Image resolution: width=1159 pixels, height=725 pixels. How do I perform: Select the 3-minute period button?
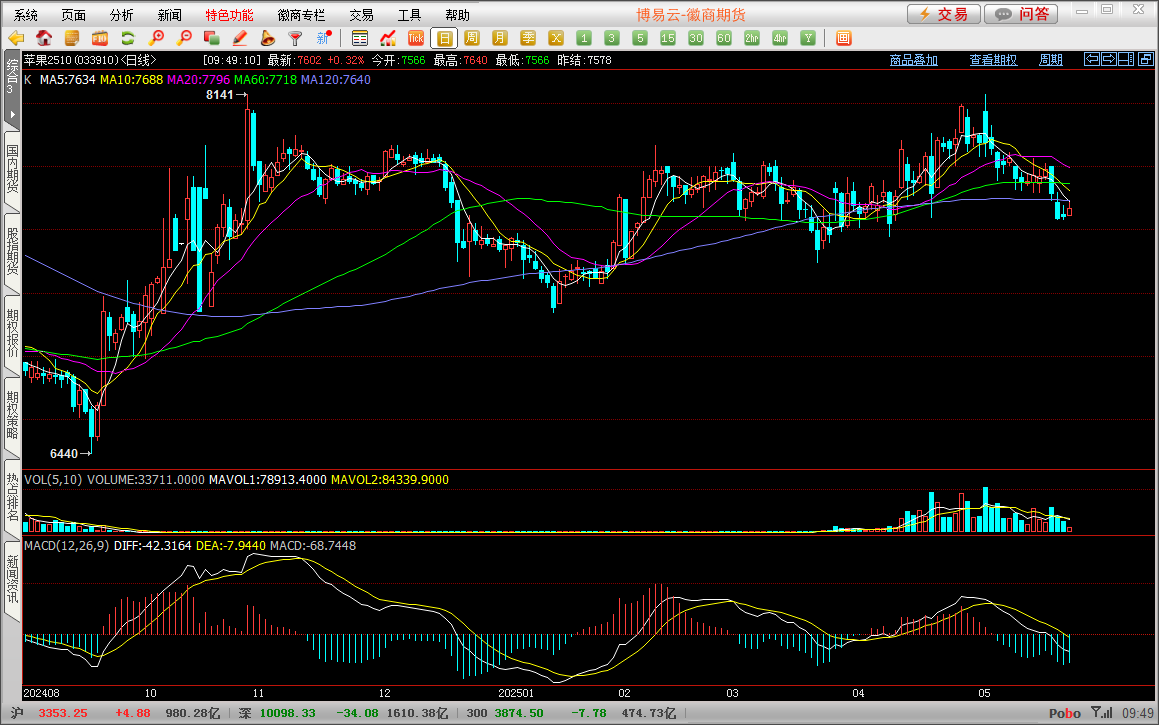click(x=612, y=38)
